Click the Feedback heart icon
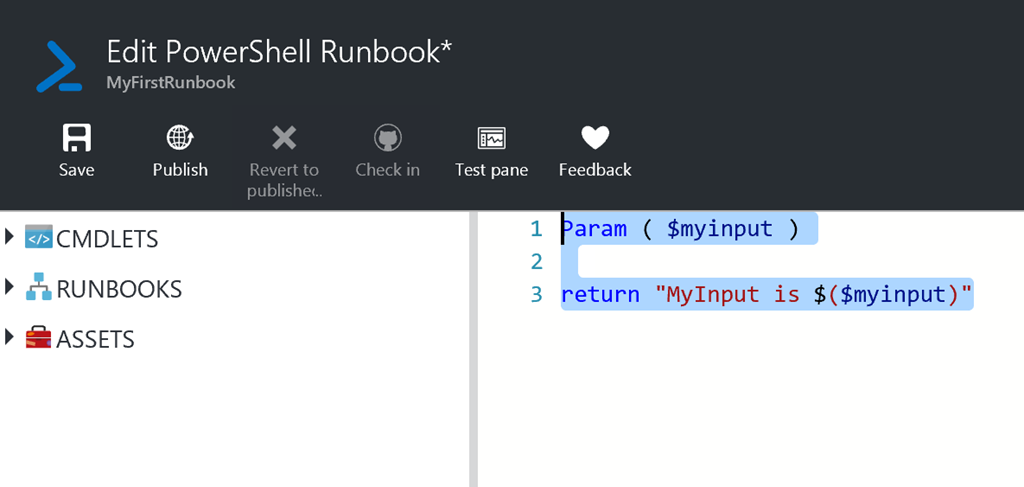Screen dimensions: 1024x487 click(x=595, y=138)
